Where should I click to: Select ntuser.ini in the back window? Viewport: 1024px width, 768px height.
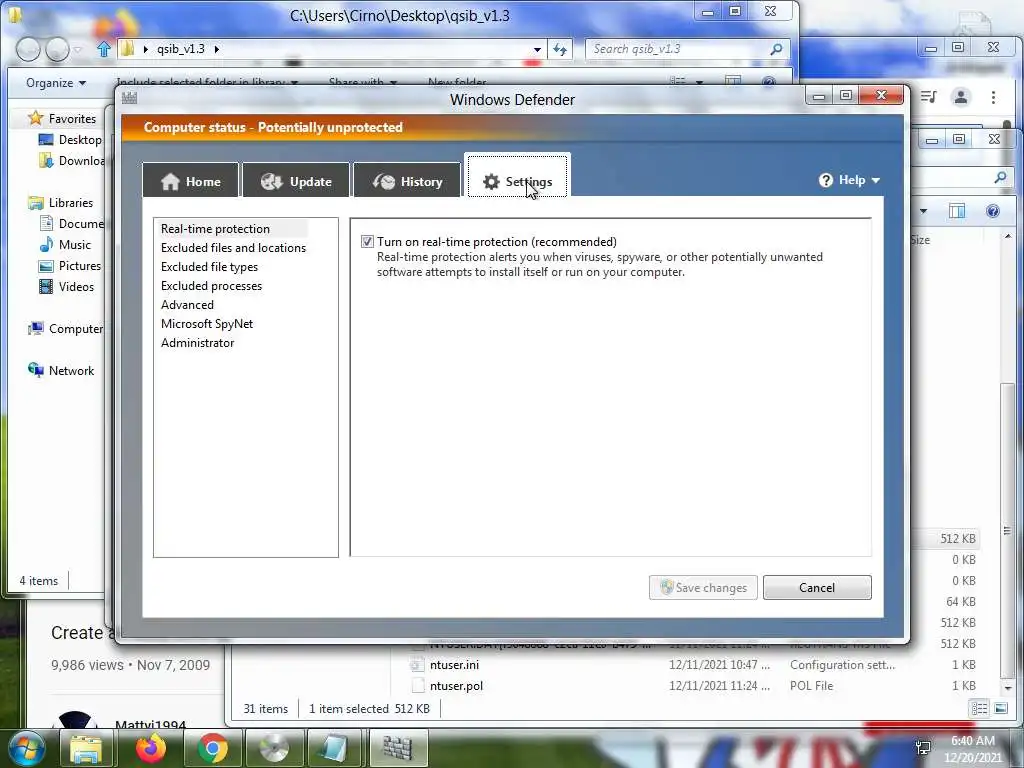(x=454, y=665)
